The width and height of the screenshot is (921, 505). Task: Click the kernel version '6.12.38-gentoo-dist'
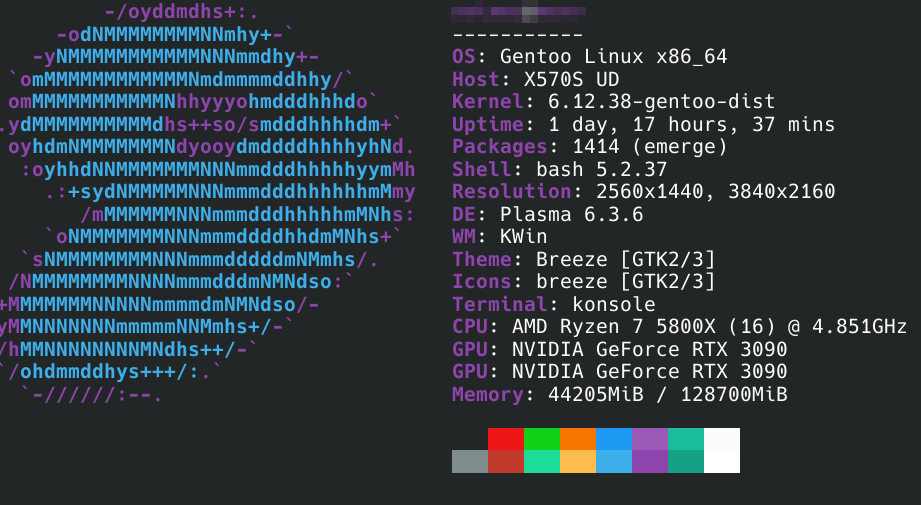pyautogui.click(x=661, y=102)
